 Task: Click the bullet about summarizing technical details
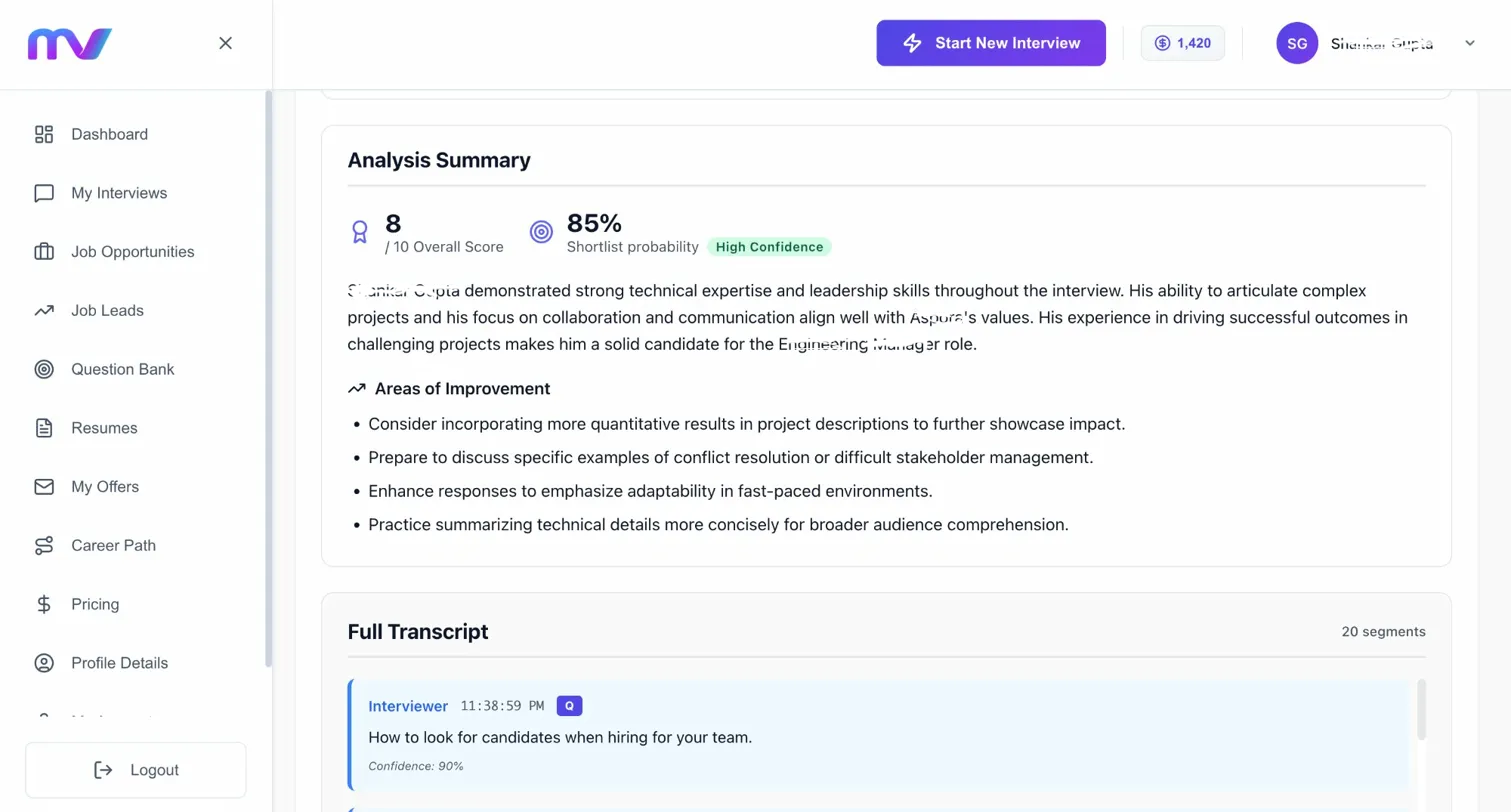718,525
